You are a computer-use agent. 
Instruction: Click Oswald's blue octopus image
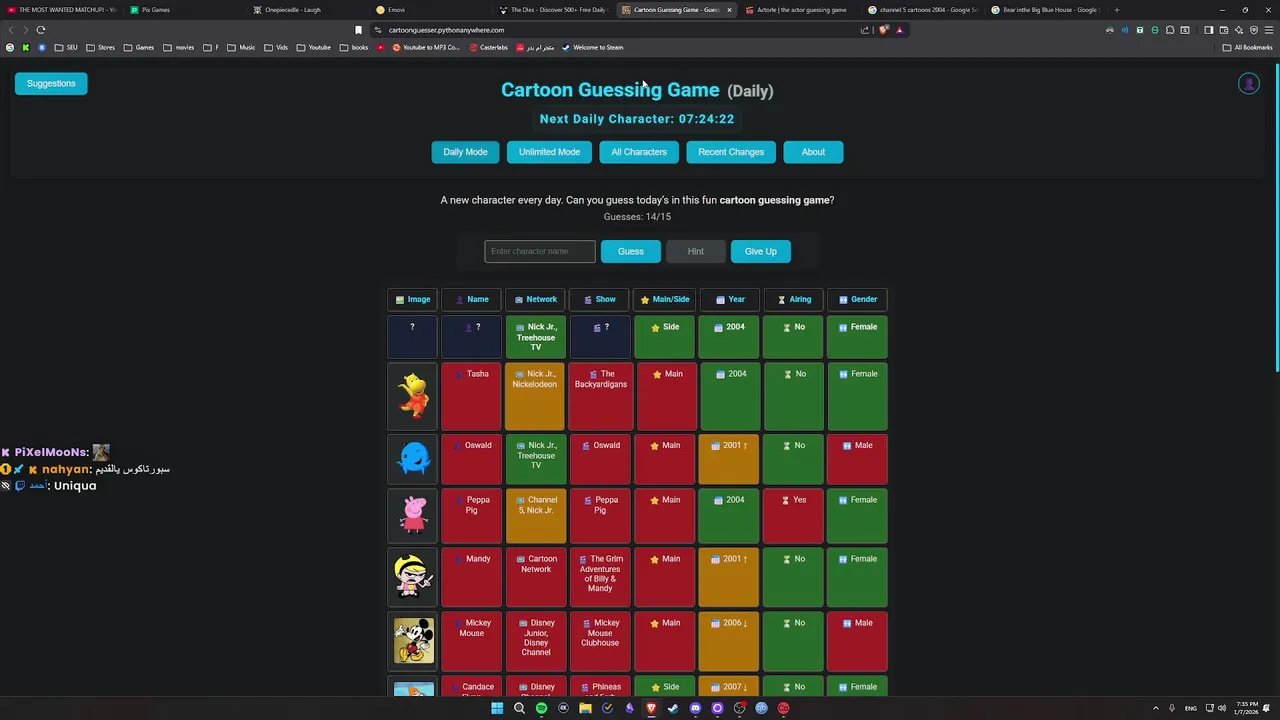point(413,458)
